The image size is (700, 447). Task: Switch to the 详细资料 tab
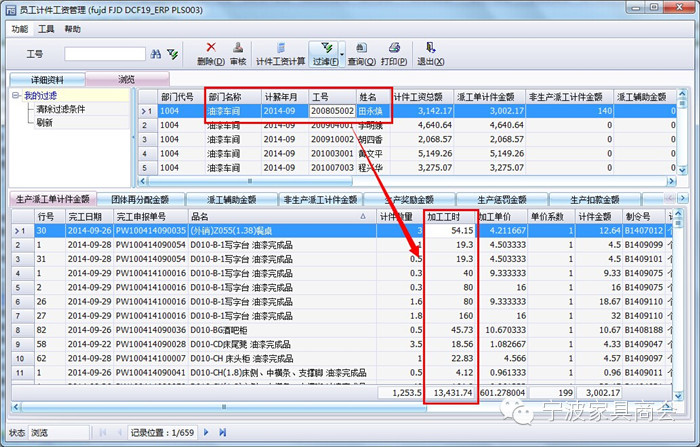tap(47, 80)
